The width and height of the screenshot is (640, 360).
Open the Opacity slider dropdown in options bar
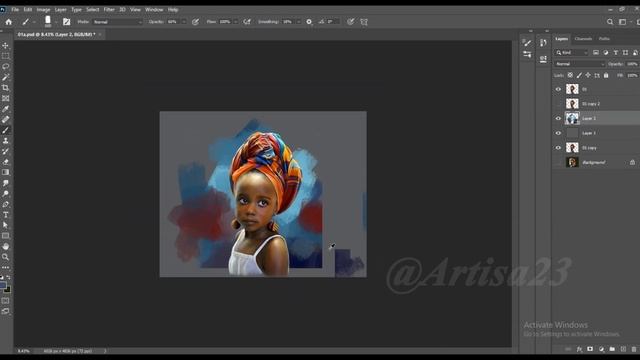[184, 22]
